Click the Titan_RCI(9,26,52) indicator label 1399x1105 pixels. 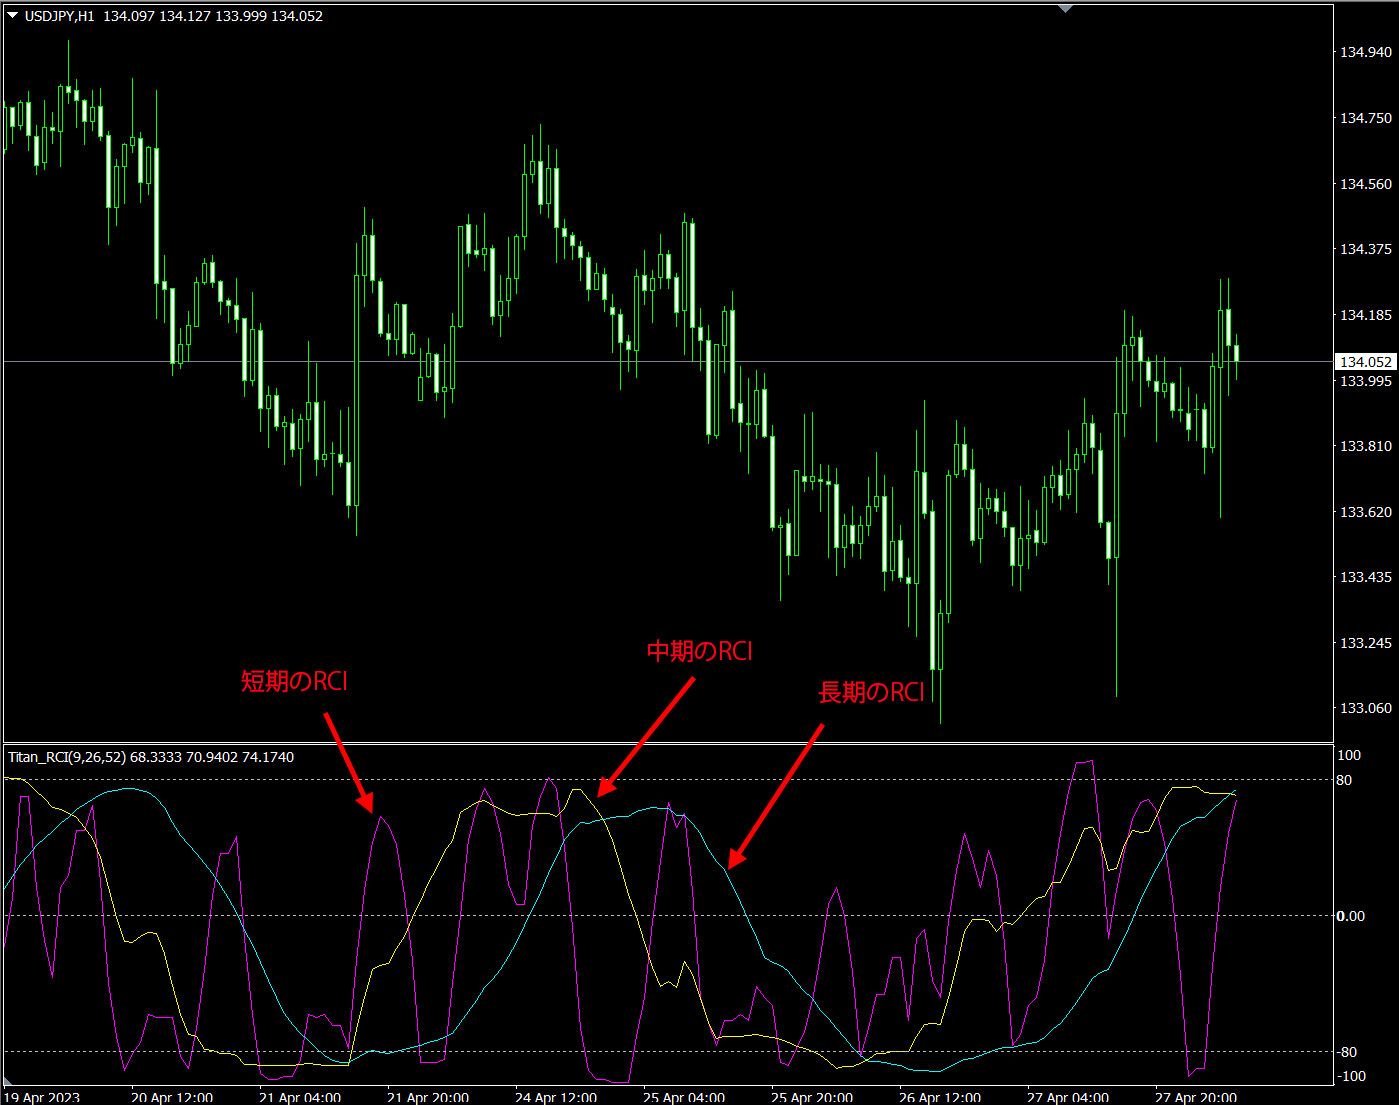click(x=68, y=757)
